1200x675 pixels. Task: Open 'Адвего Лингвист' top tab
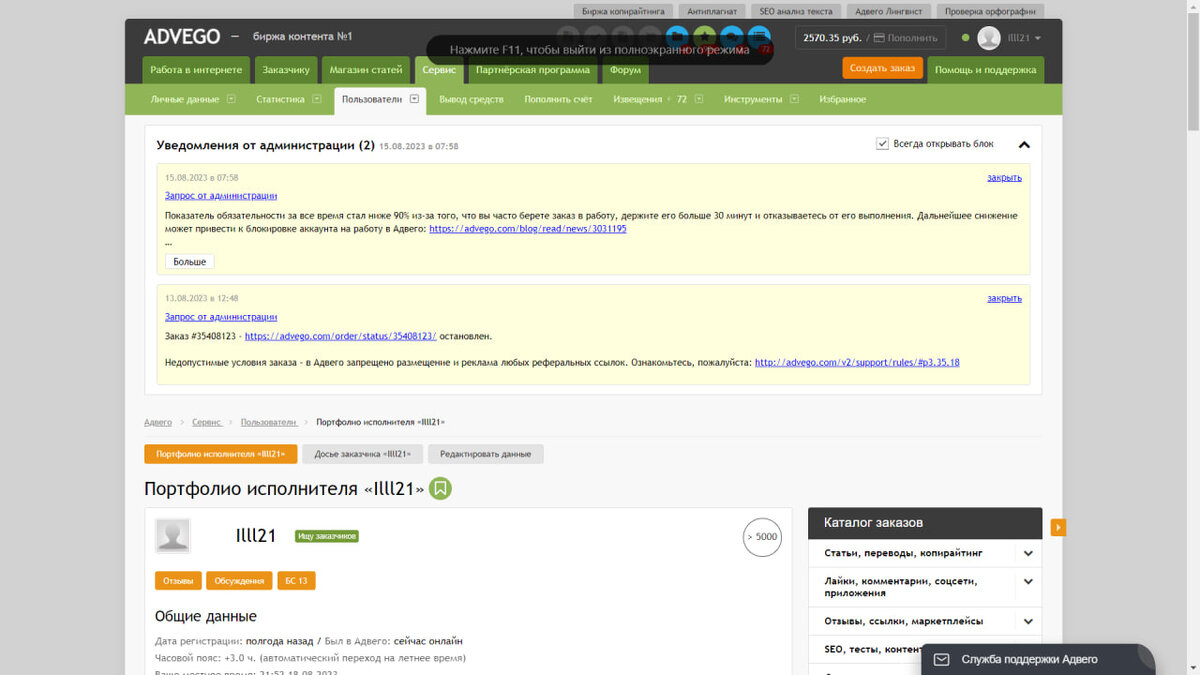point(887,11)
